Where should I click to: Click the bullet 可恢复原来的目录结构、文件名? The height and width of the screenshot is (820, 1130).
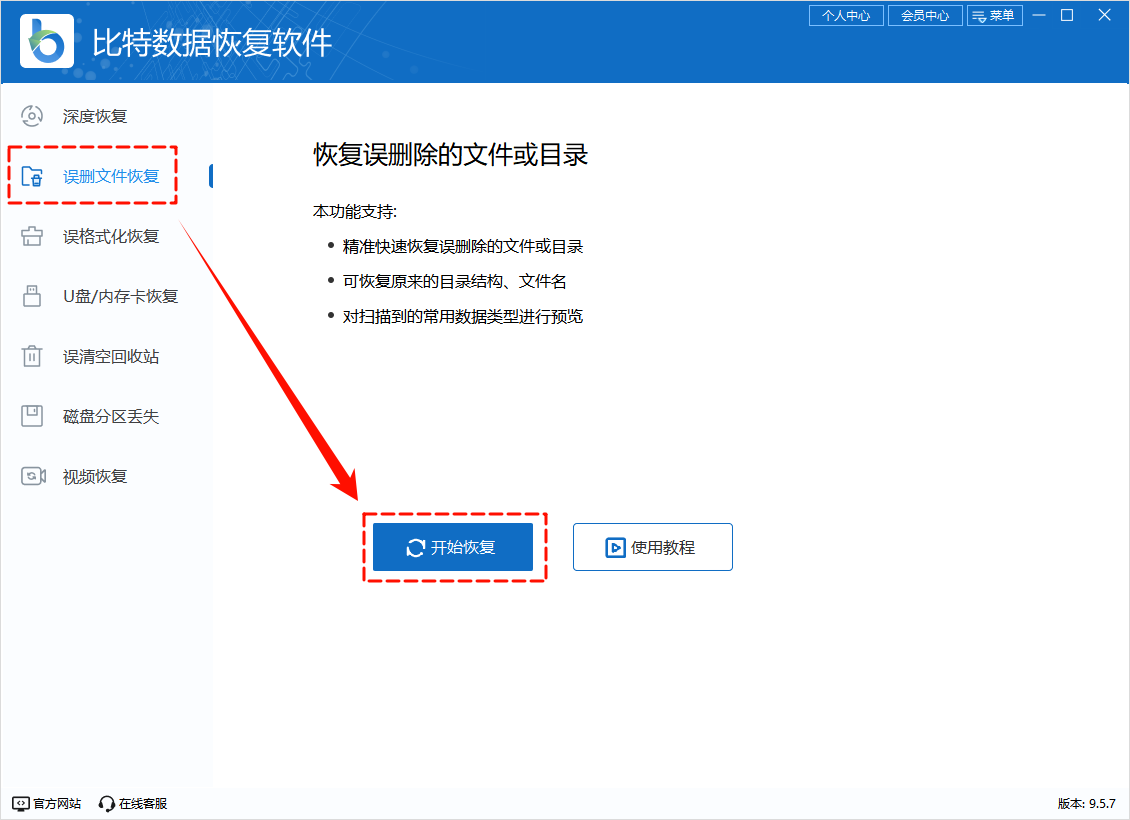point(454,281)
